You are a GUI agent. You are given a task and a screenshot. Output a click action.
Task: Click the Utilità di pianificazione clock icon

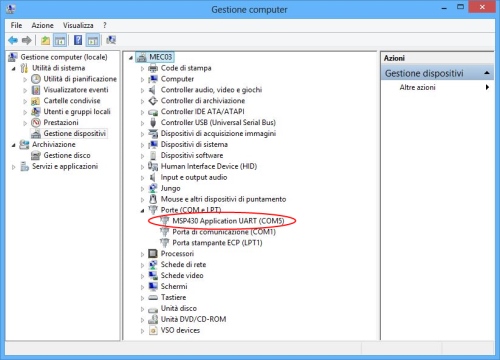36,79
